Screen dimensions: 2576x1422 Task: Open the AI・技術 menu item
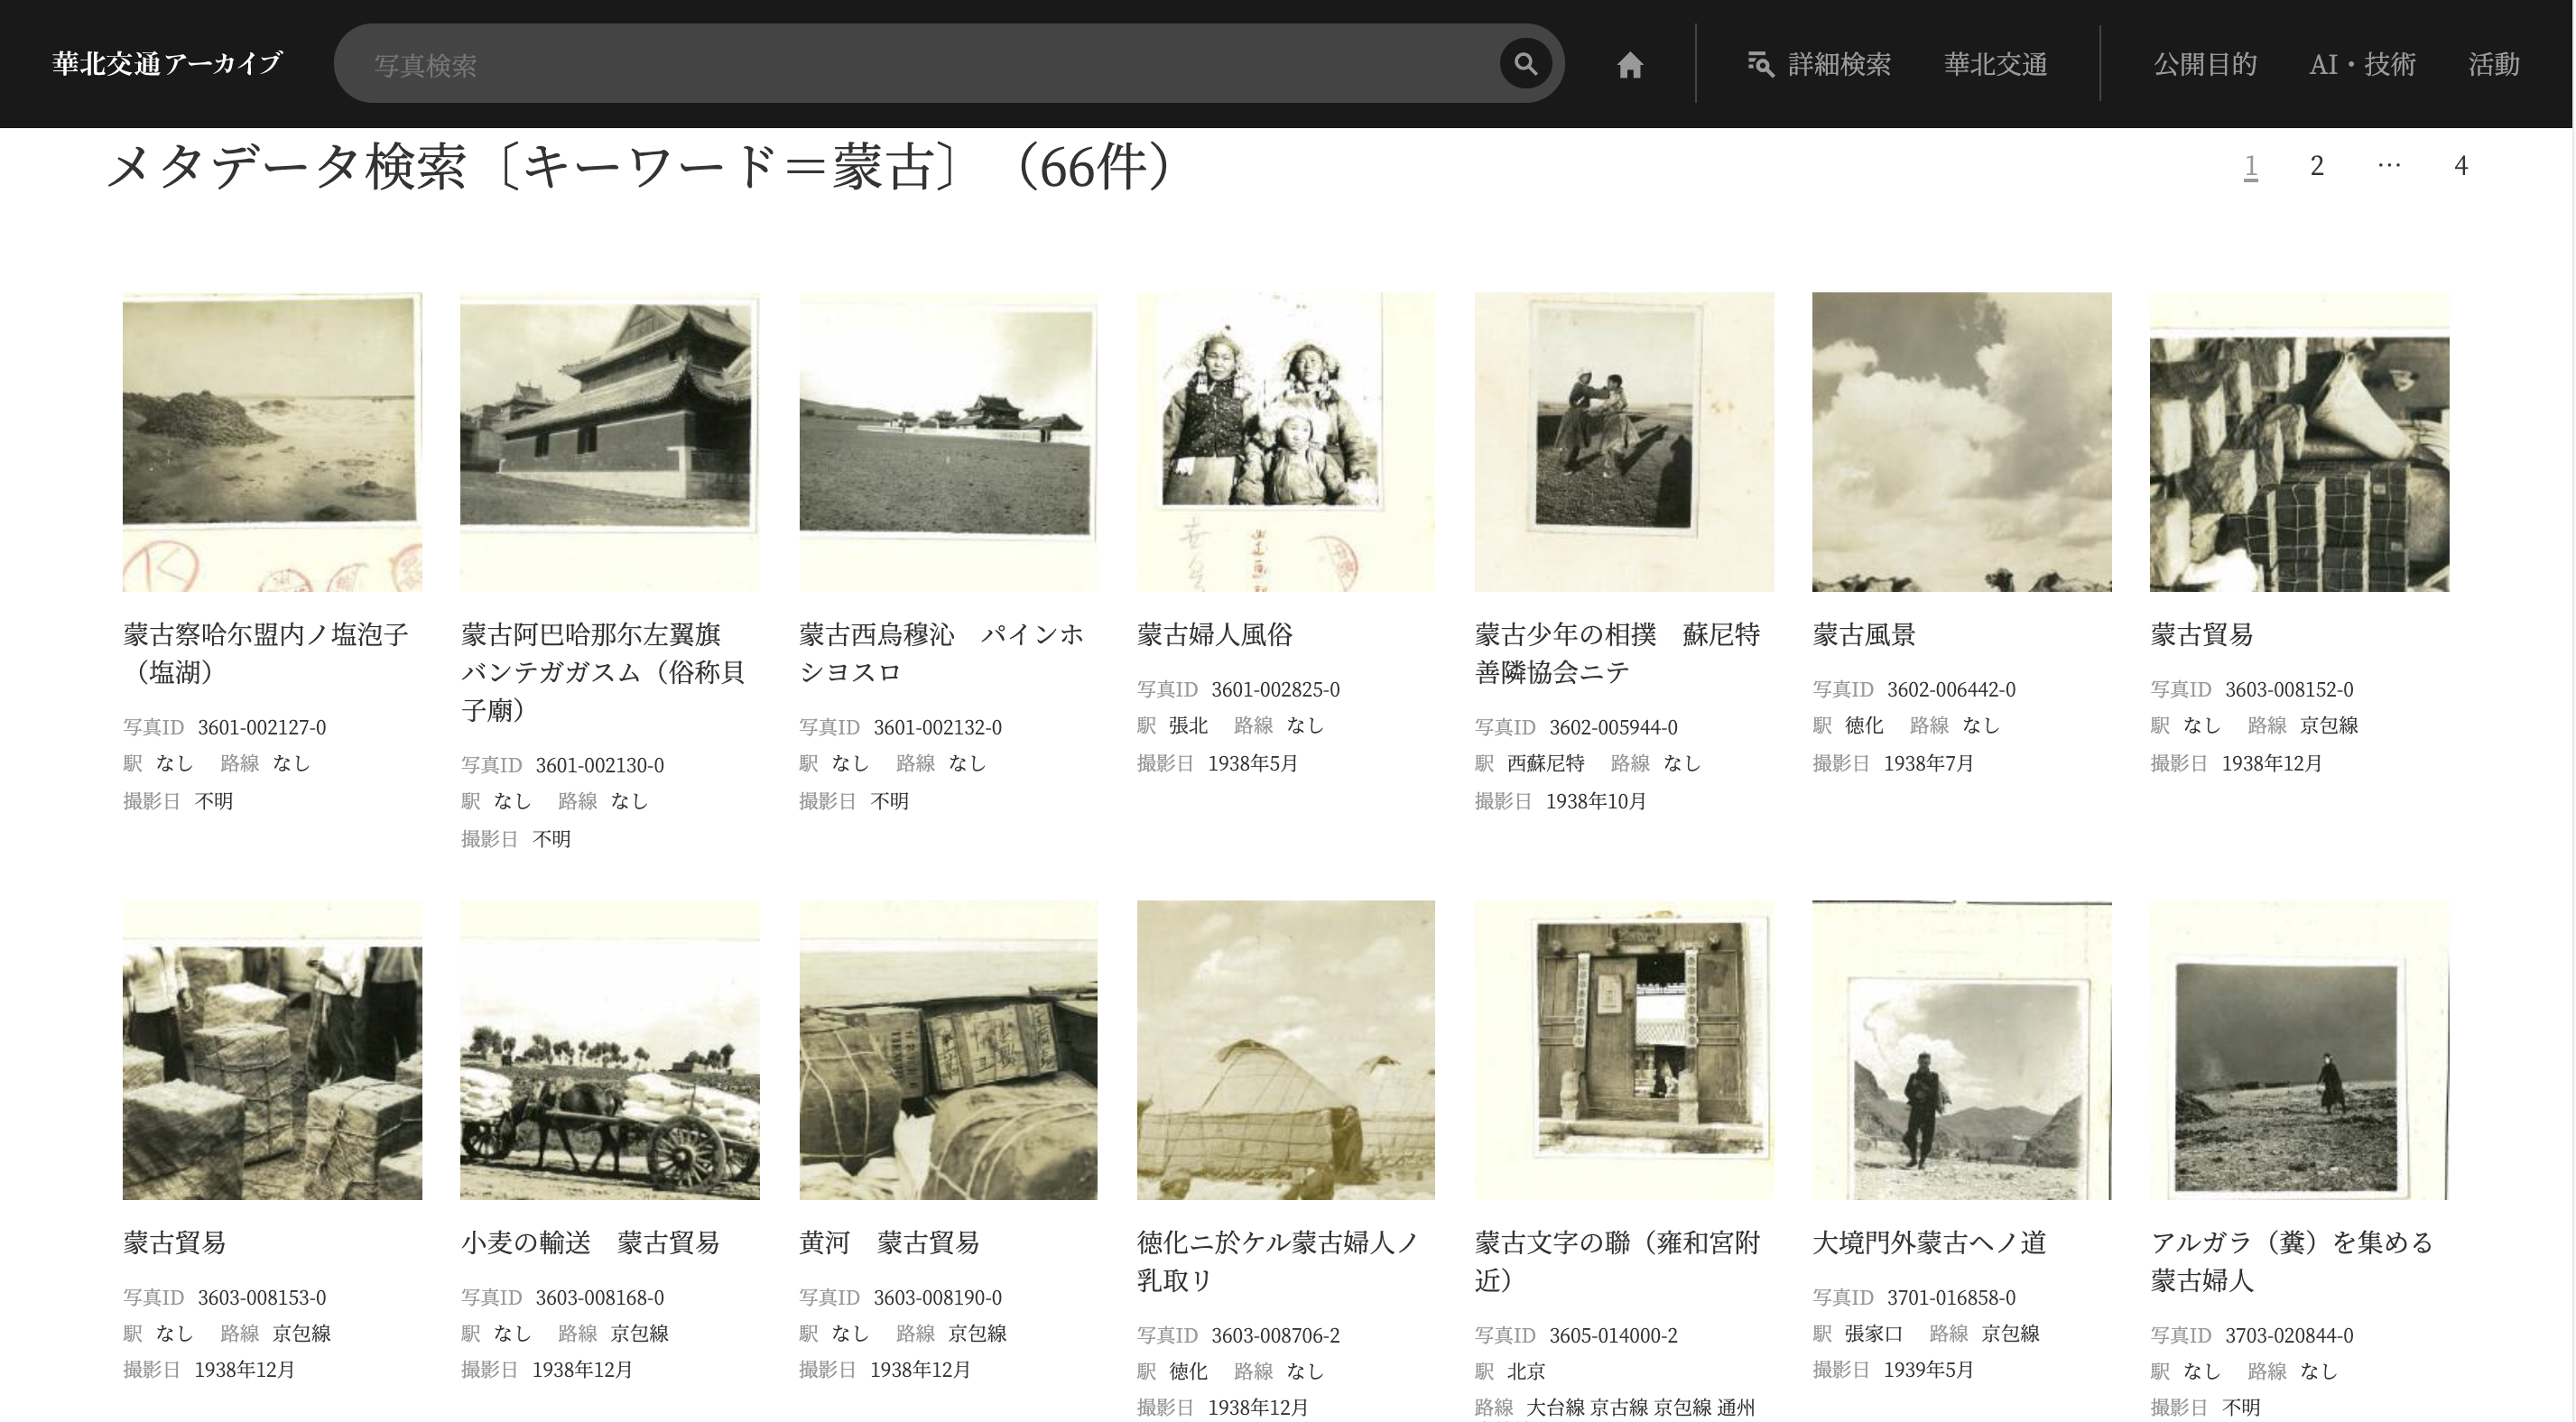pyautogui.click(x=2362, y=65)
